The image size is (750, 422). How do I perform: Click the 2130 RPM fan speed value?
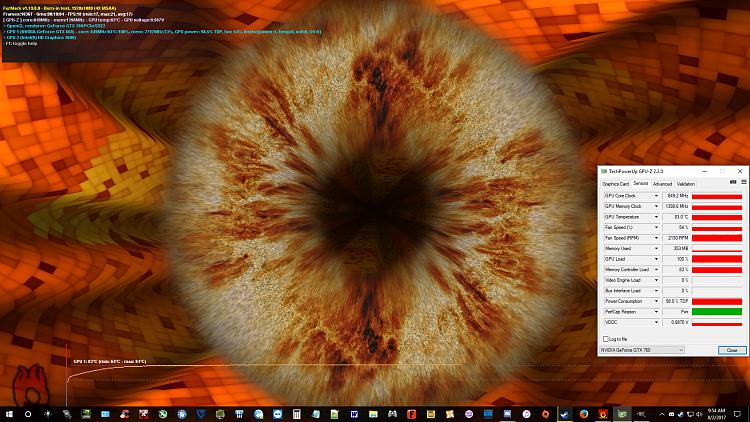pos(675,238)
